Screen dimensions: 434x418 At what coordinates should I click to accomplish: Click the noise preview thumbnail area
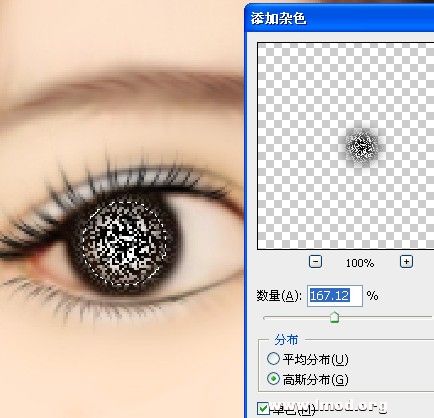point(346,146)
